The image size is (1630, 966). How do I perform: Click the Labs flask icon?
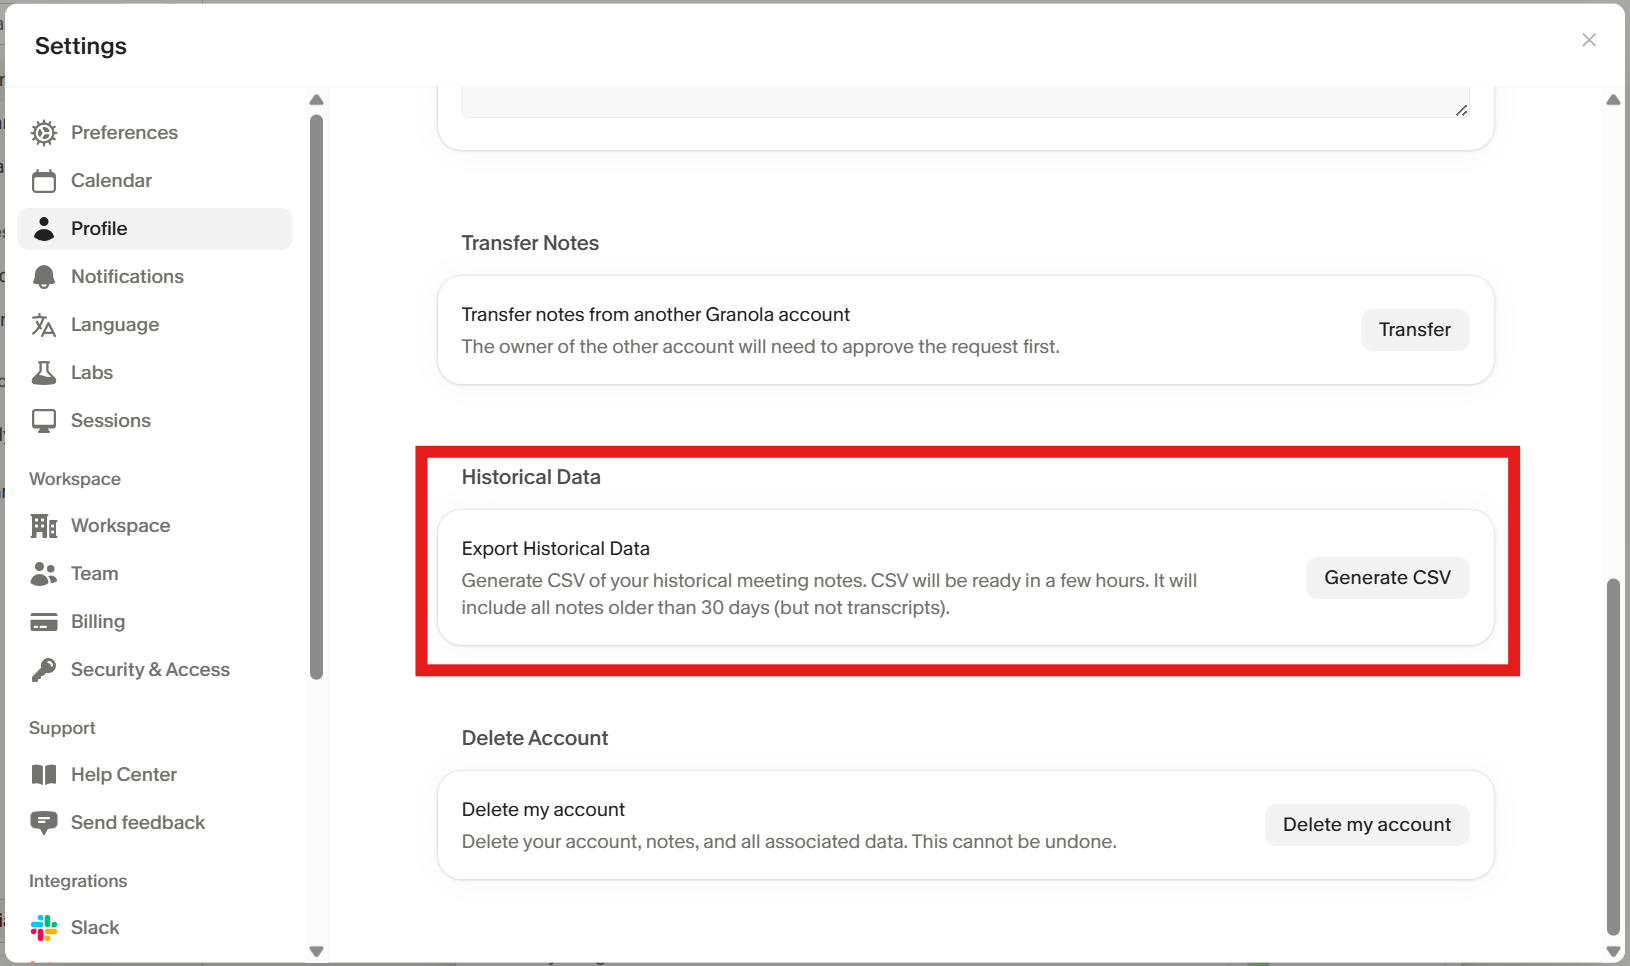tap(44, 373)
